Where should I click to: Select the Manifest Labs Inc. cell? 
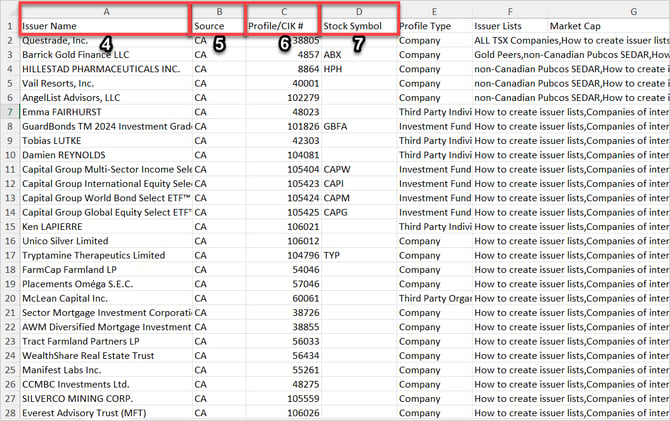106,370
